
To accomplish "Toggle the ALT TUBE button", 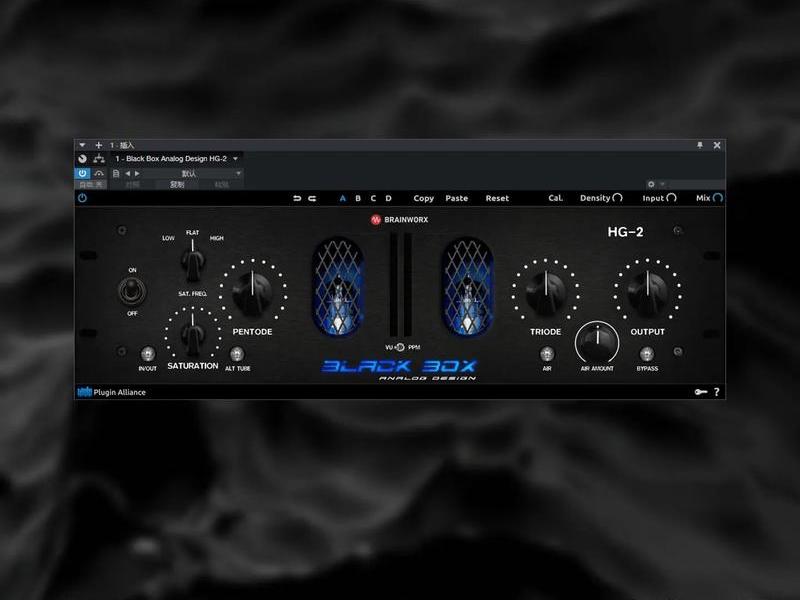I will tap(237, 354).
